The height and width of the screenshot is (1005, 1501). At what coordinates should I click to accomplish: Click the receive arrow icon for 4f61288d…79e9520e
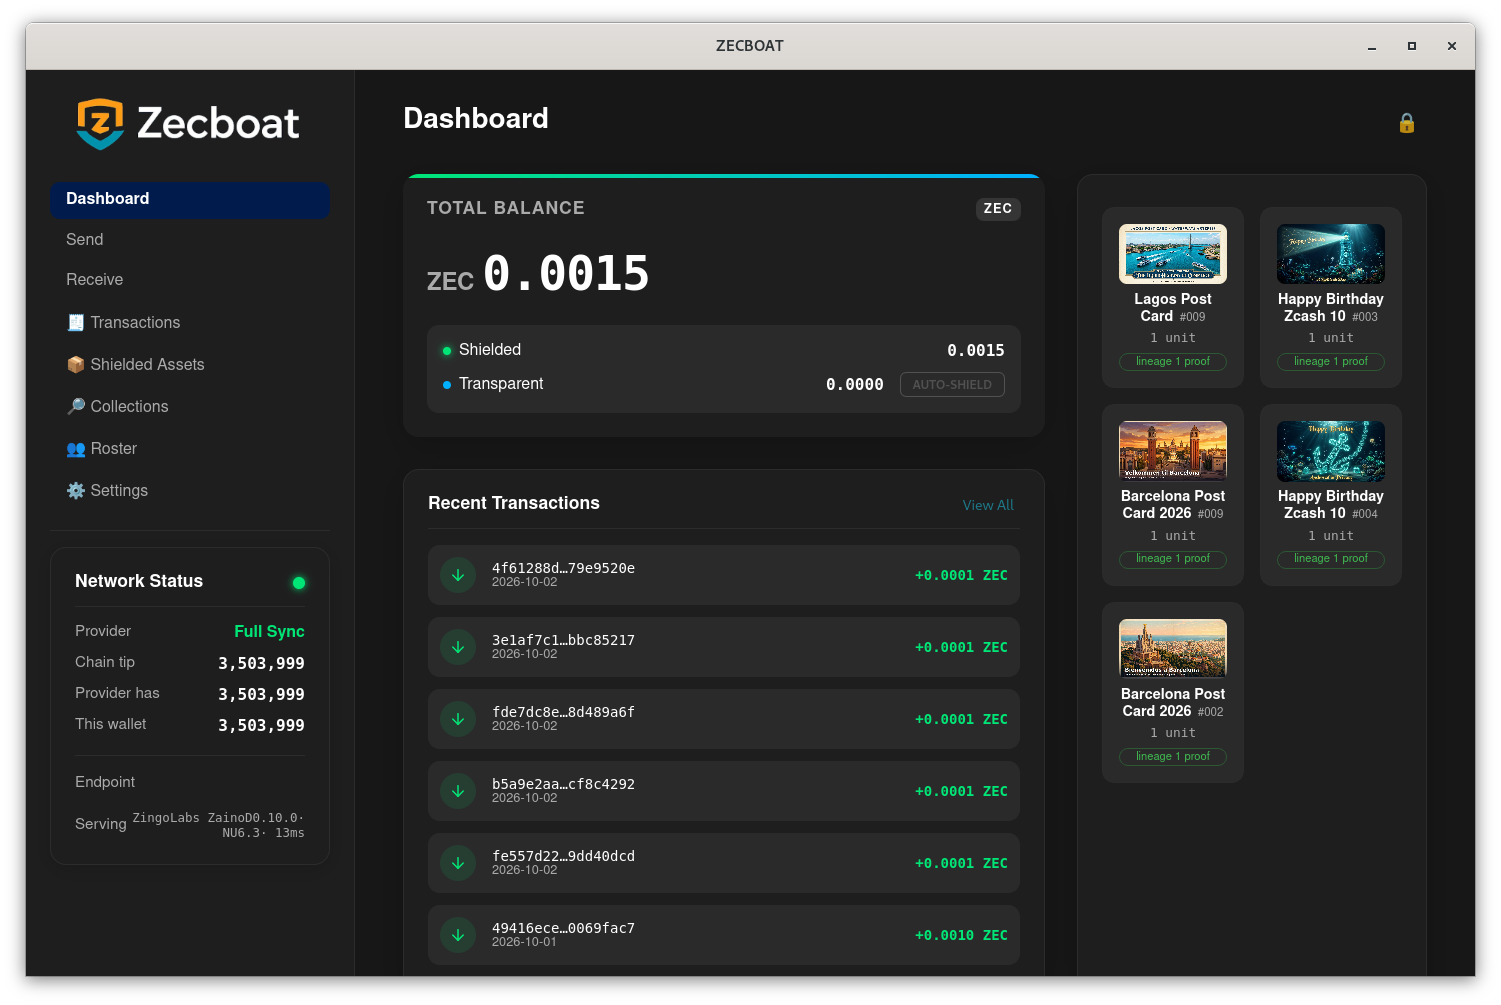tap(458, 575)
